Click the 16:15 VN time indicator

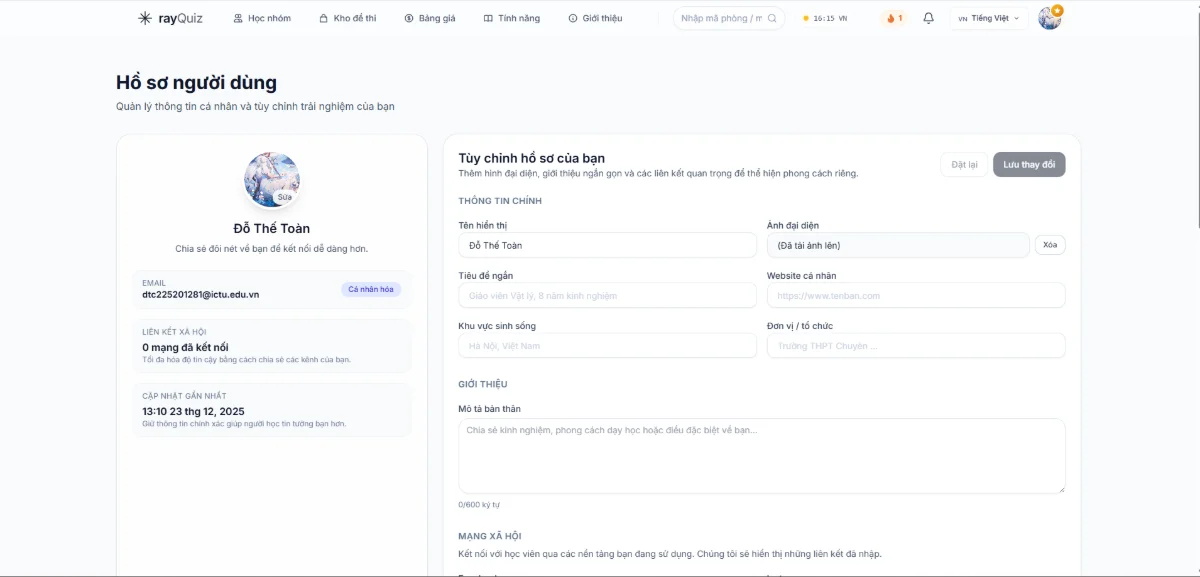pos(824,17)
